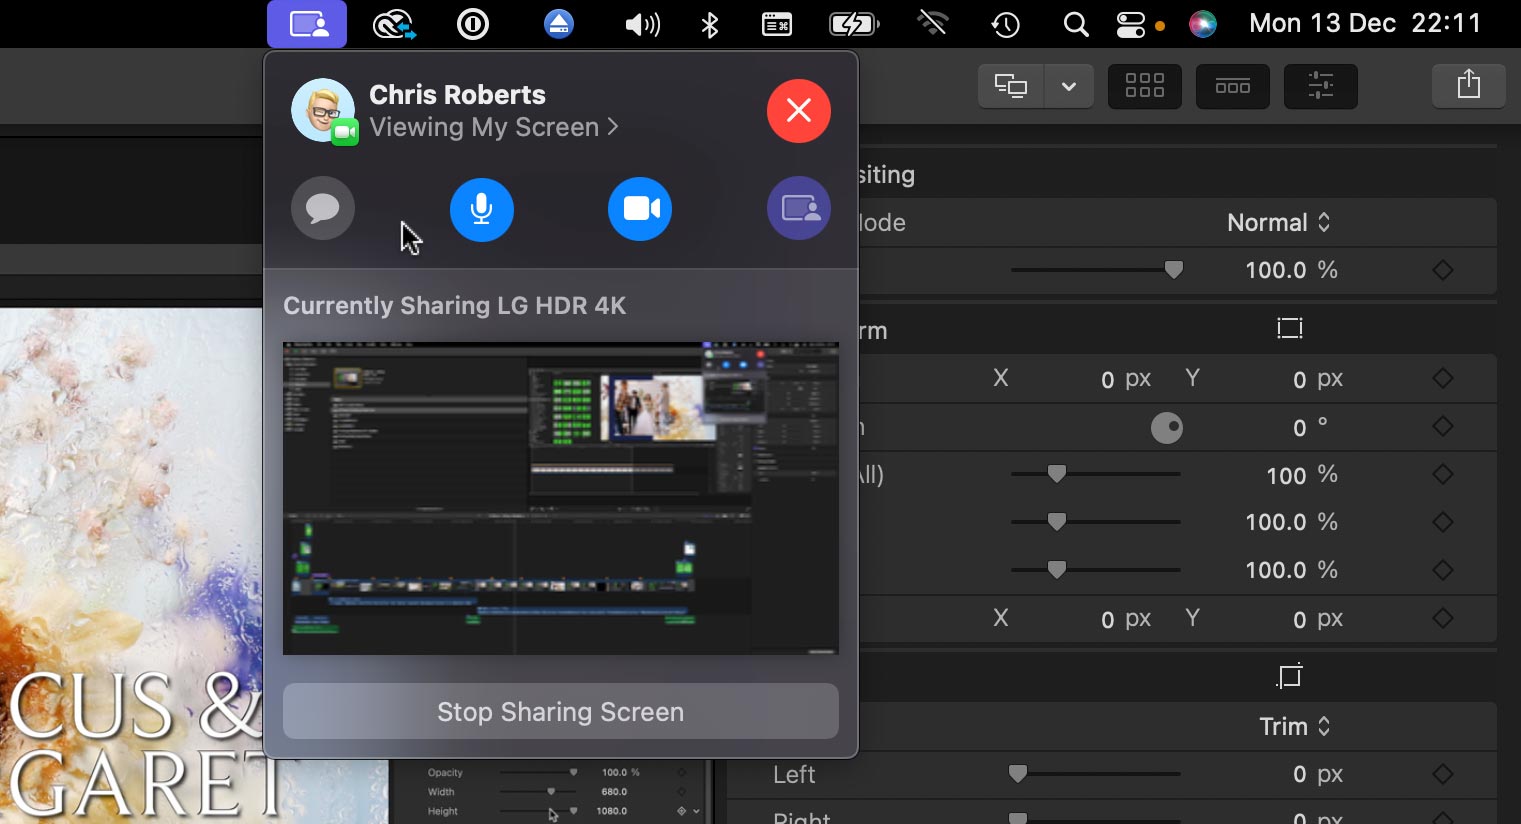Launch Siri from the menu bar
Screen dimensions: 1521x824
(1203, 24)
